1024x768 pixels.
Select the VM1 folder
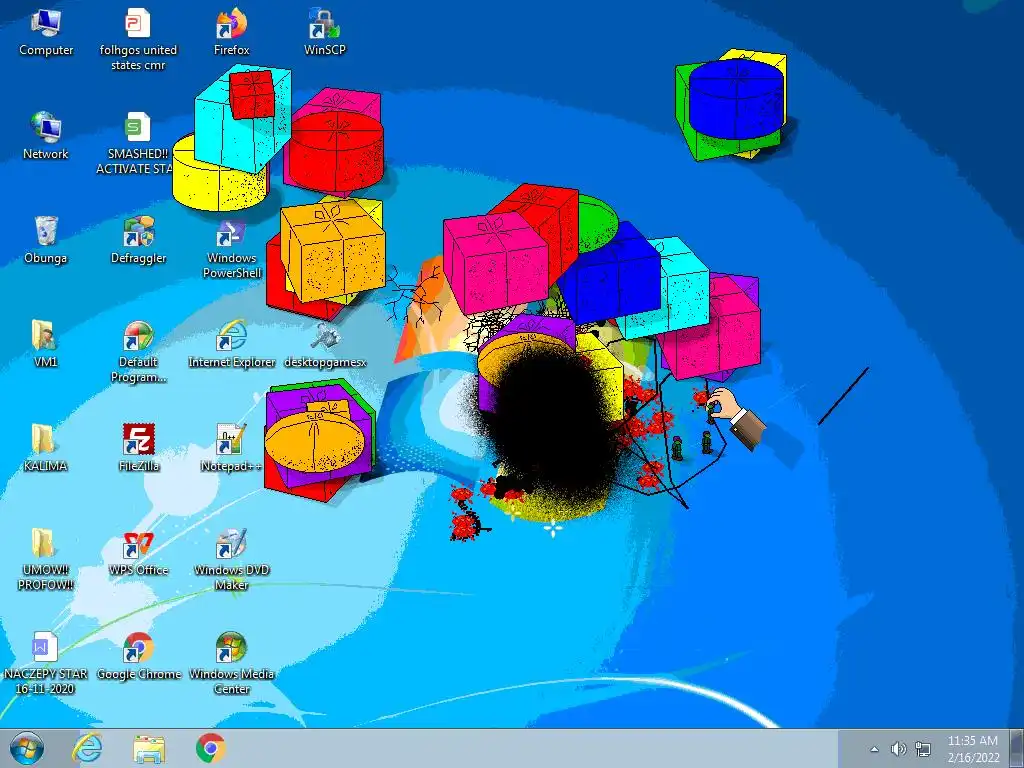pyautogui.click(x=45, y=344)
